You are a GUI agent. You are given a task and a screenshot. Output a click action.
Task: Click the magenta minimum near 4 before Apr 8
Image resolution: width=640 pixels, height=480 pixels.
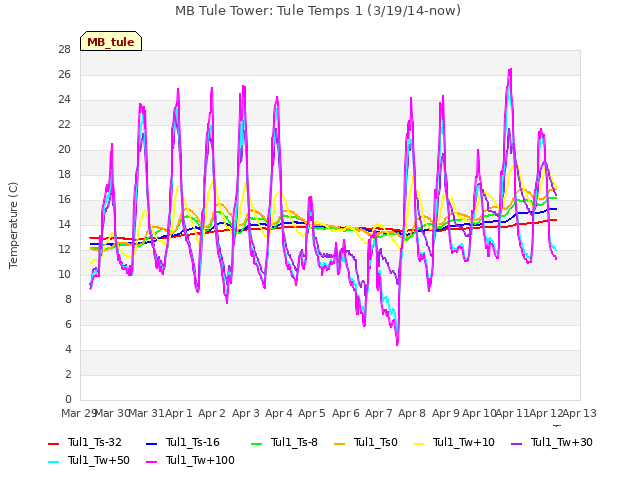pyautogui.click(x=397, y=344)
